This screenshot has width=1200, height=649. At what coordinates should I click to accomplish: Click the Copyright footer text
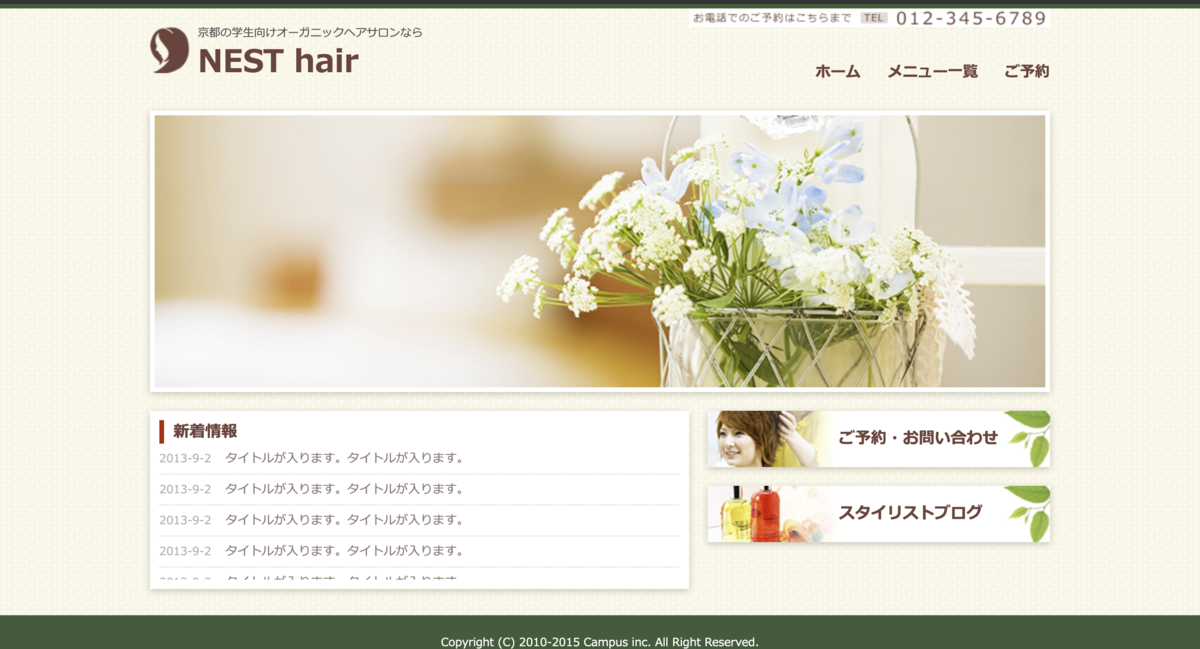point(600,642)
